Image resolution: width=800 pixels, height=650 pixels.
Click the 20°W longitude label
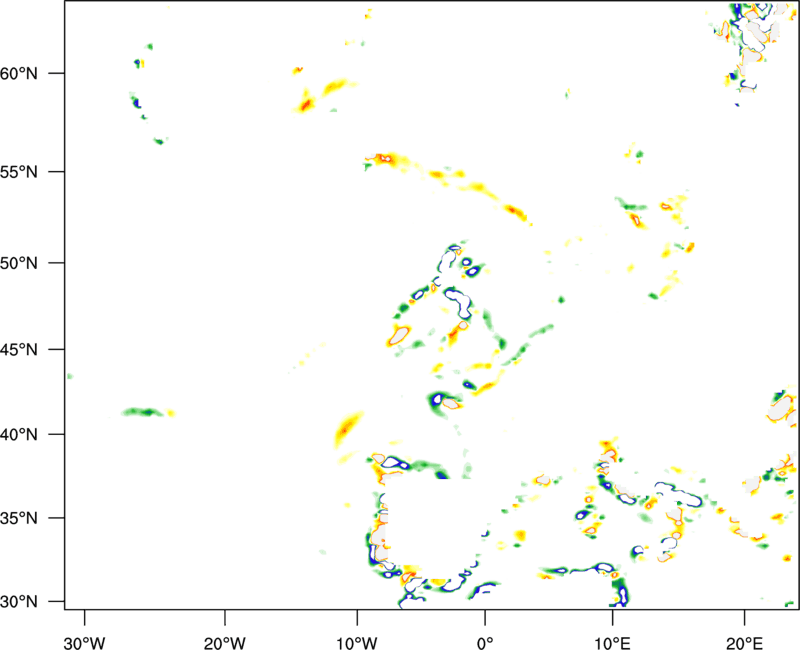coord(225,643)
